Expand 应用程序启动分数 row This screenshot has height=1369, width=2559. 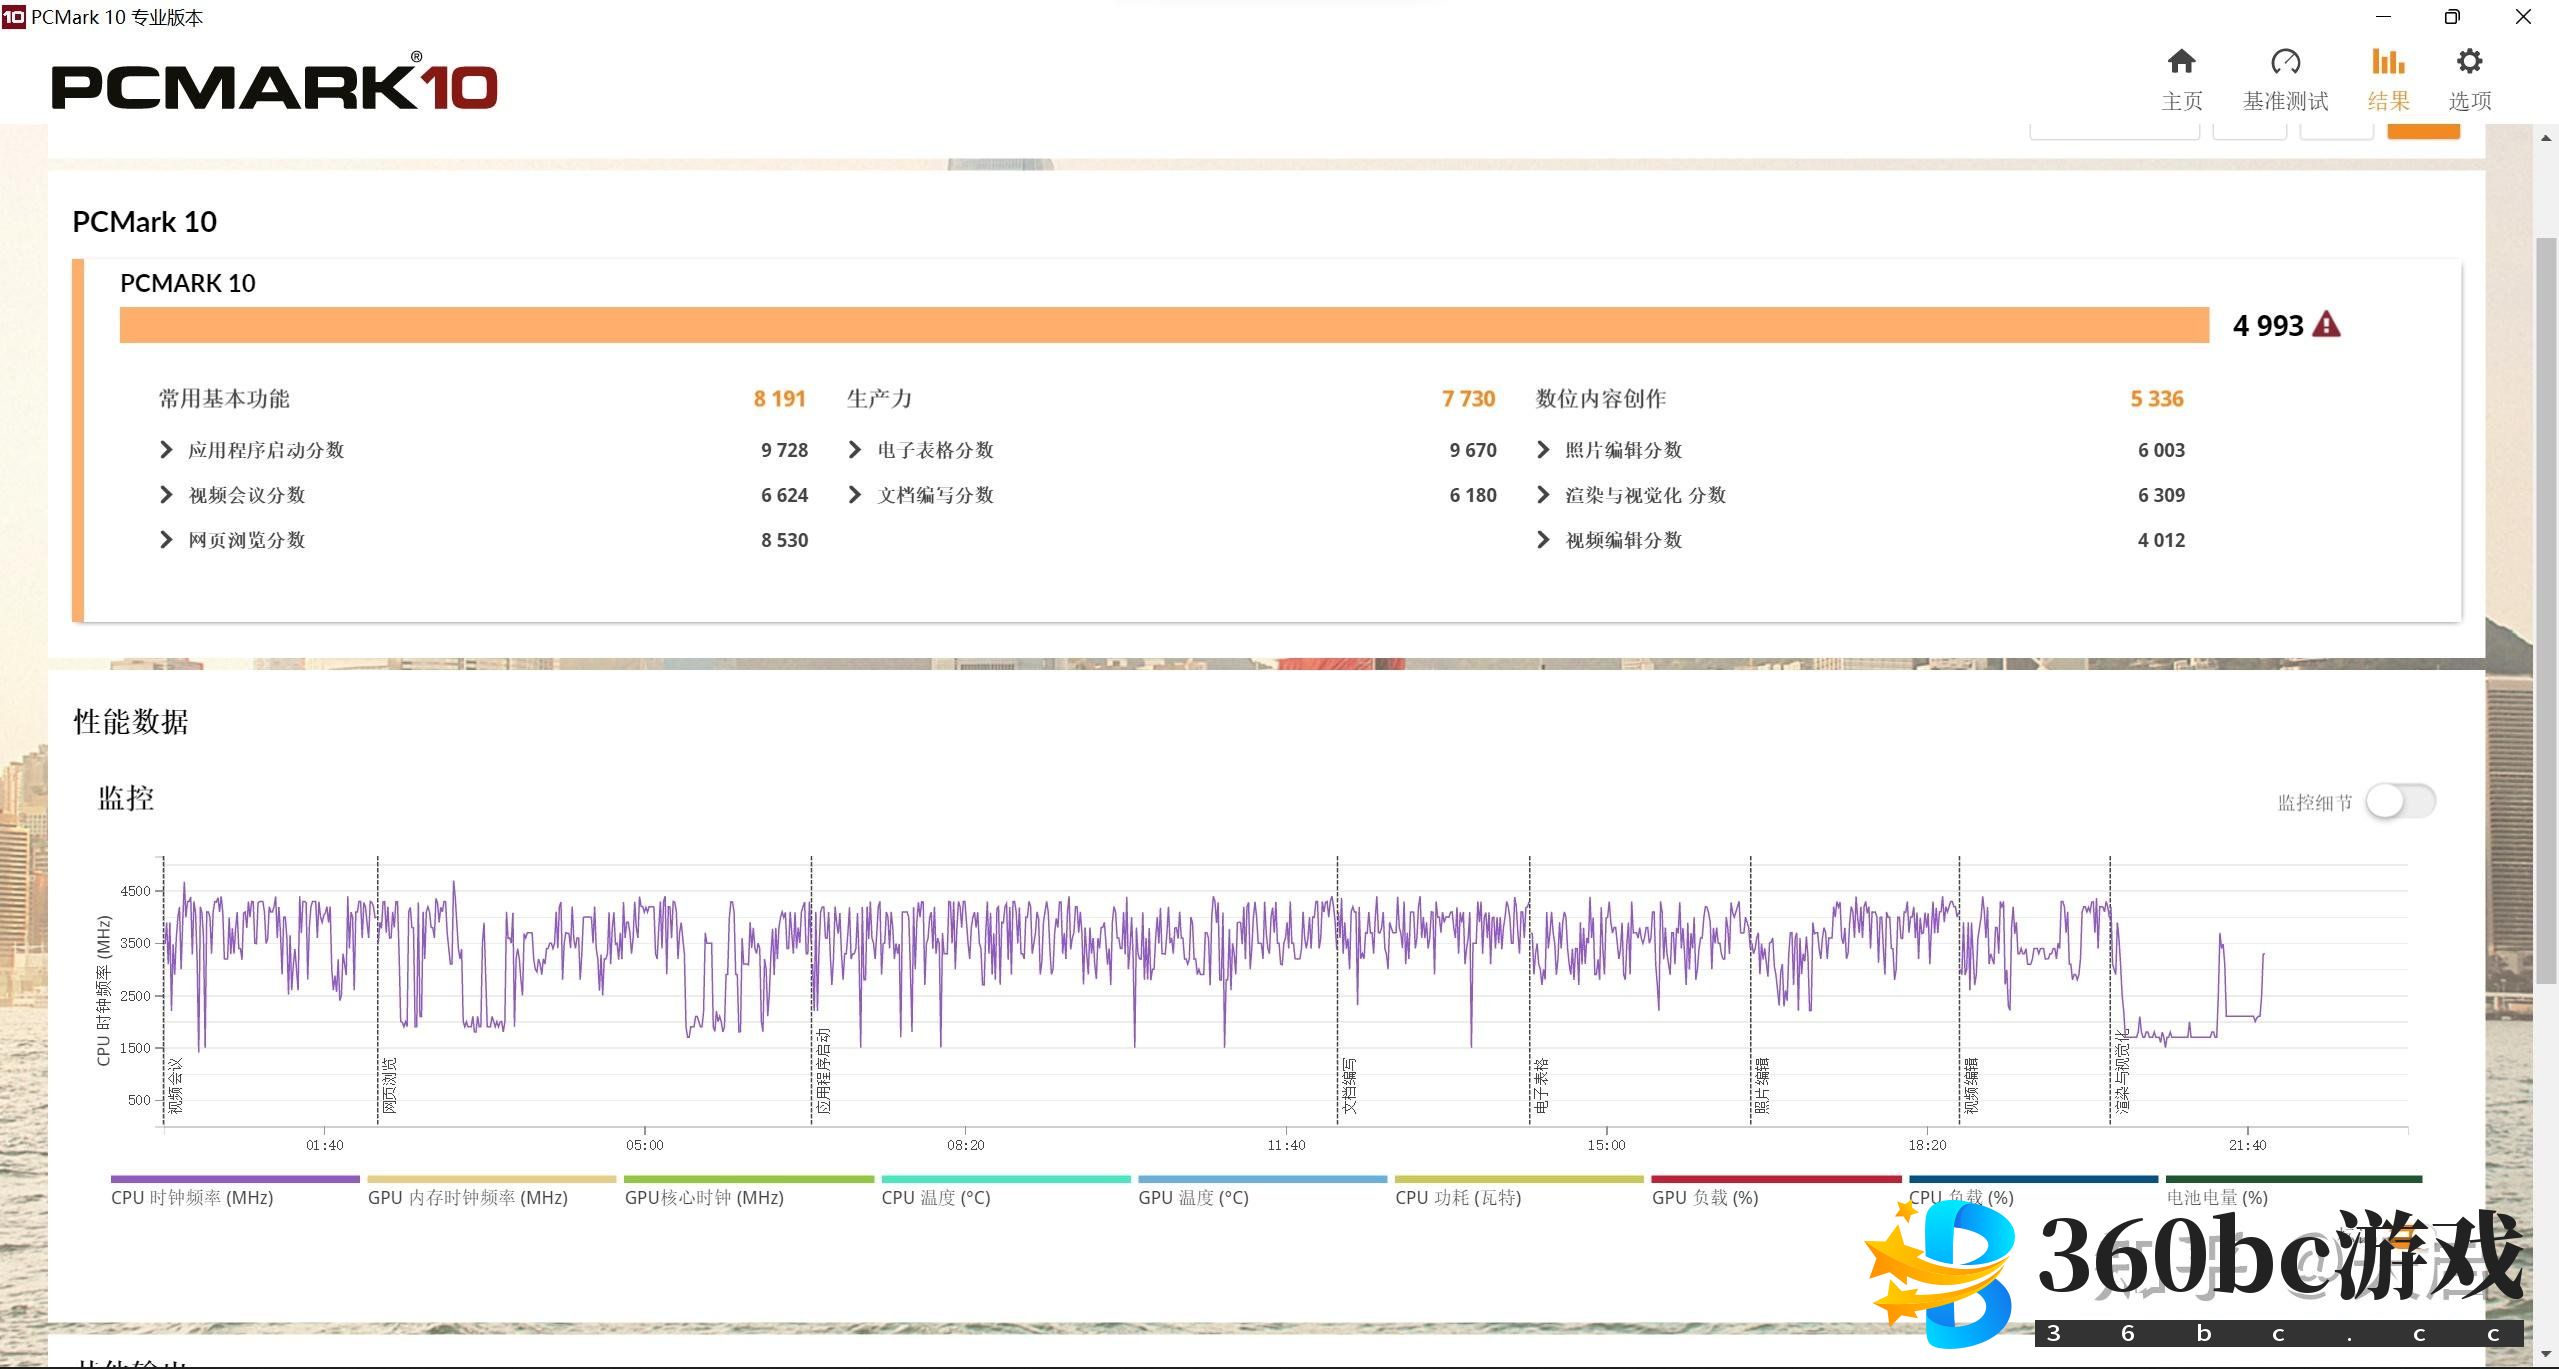coord(166,450)
